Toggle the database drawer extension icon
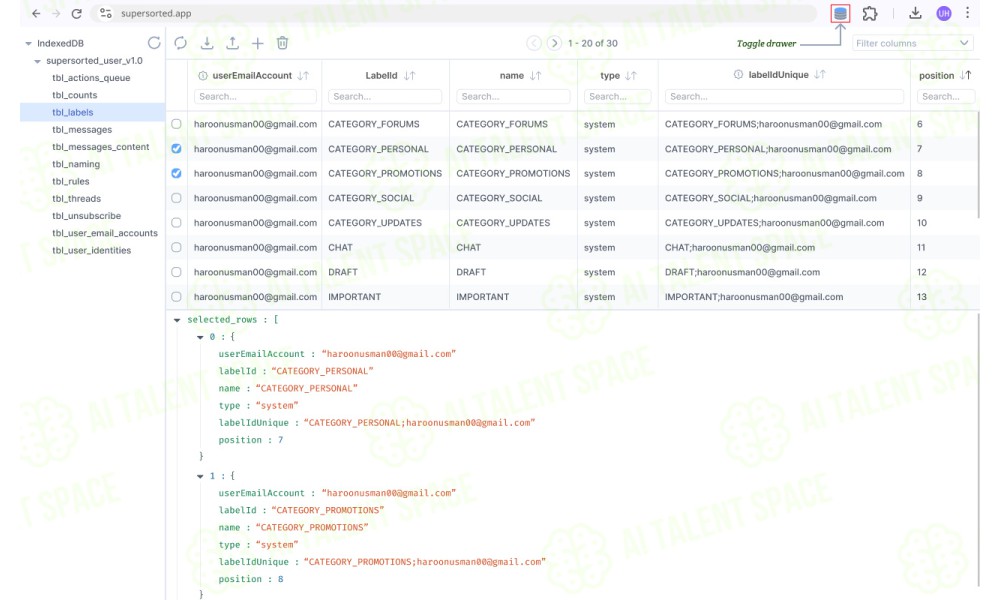 [x=840, y=13]
